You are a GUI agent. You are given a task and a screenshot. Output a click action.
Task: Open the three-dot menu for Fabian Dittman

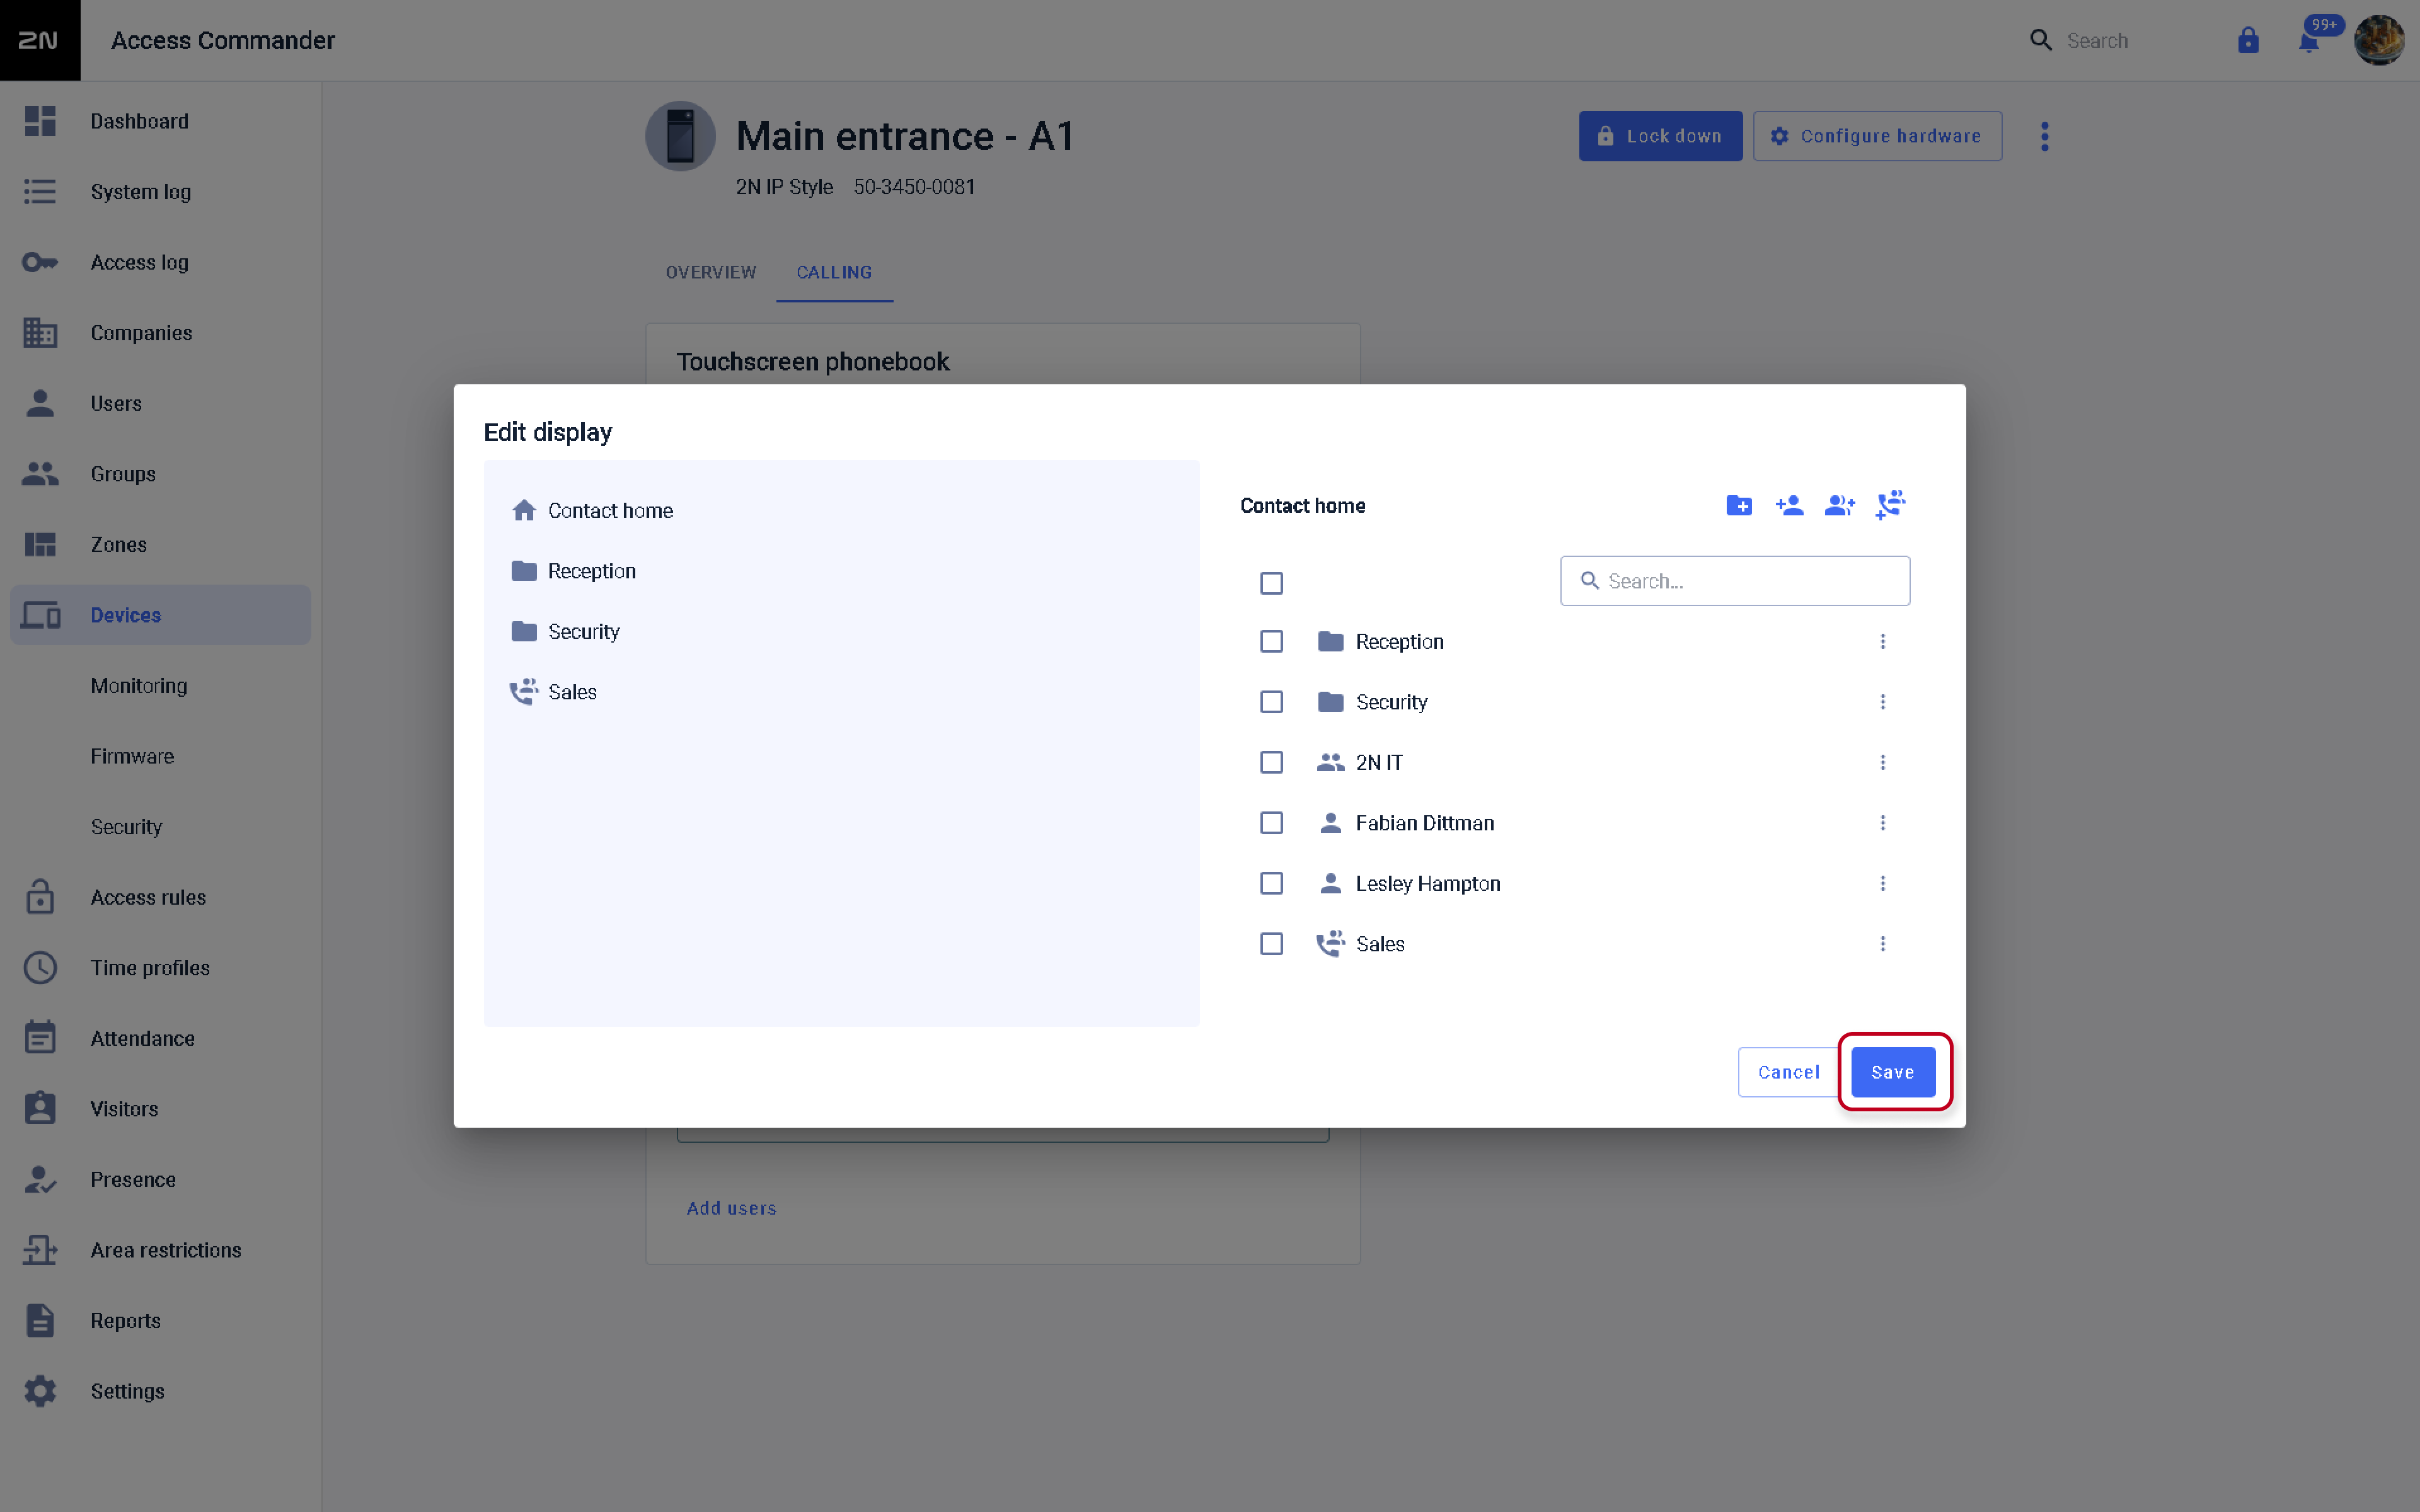(1882, 823)
